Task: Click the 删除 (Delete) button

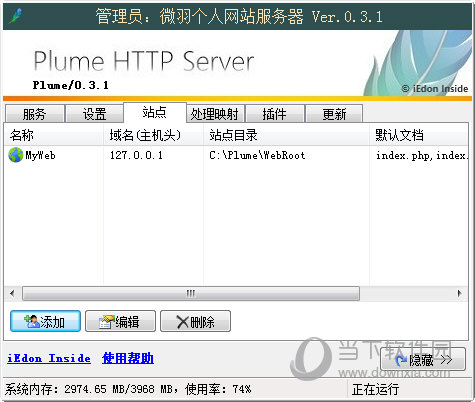Action: (x=195, y=321)
